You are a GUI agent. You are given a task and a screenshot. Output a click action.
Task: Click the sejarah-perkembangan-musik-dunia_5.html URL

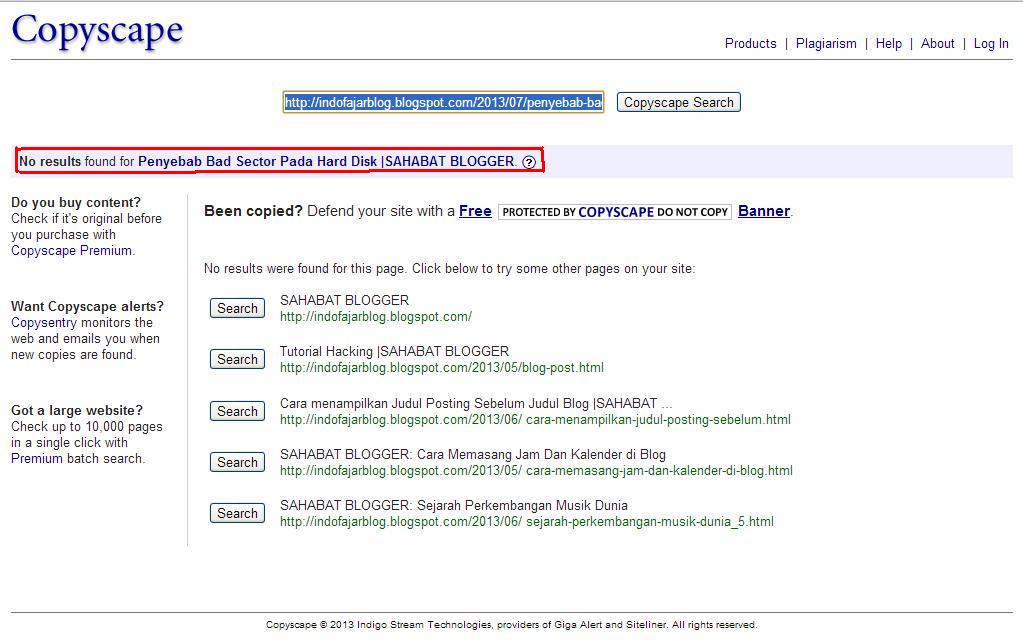coord(527,521)
